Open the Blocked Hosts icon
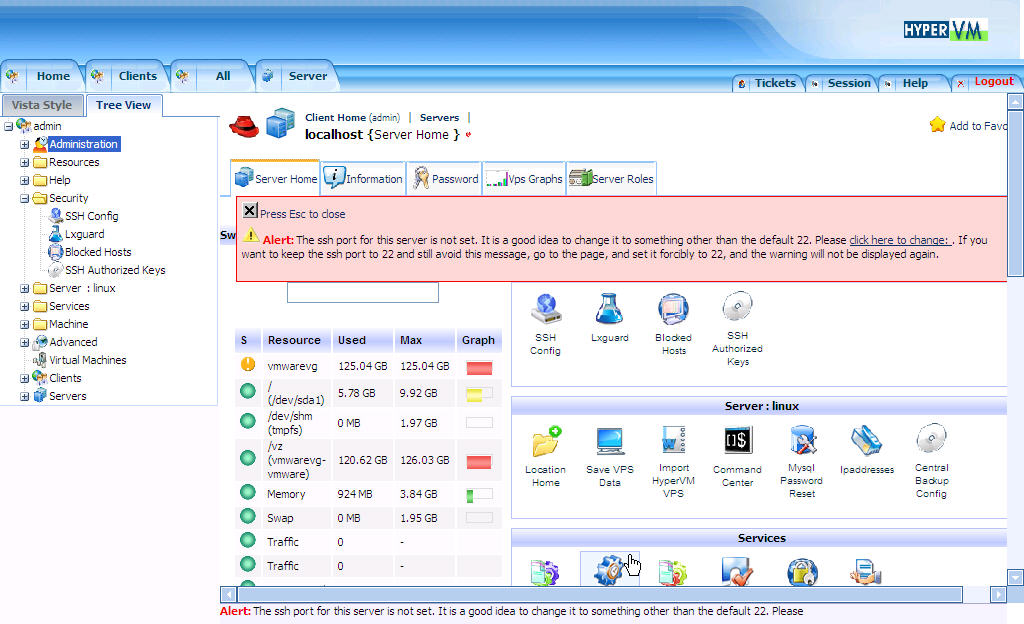 (x=673, y=309)
